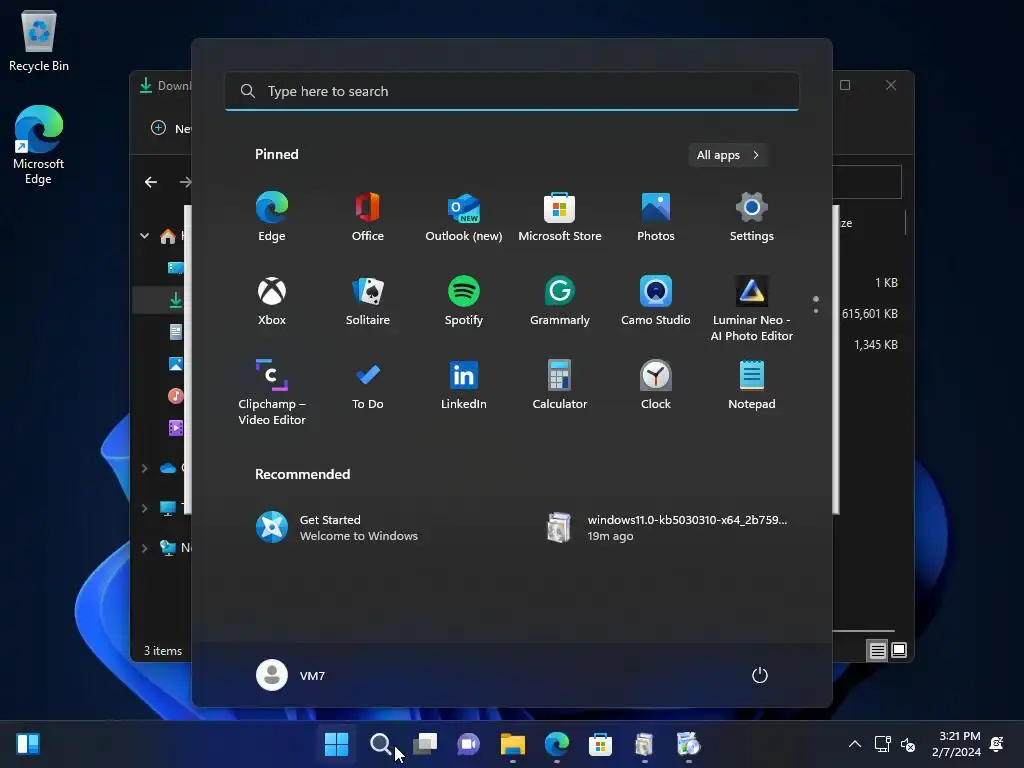
Task: Open the notifications bell icon
Action: click(x=997, y=744)
